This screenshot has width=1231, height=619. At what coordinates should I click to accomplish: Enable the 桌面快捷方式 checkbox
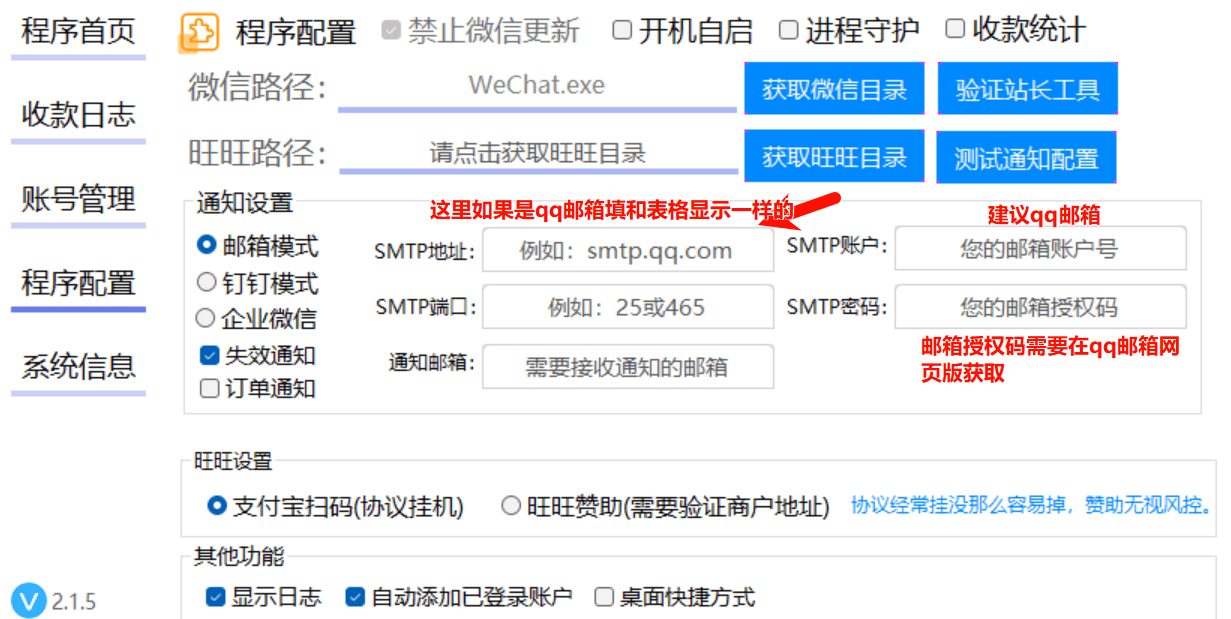pos(604,597)
